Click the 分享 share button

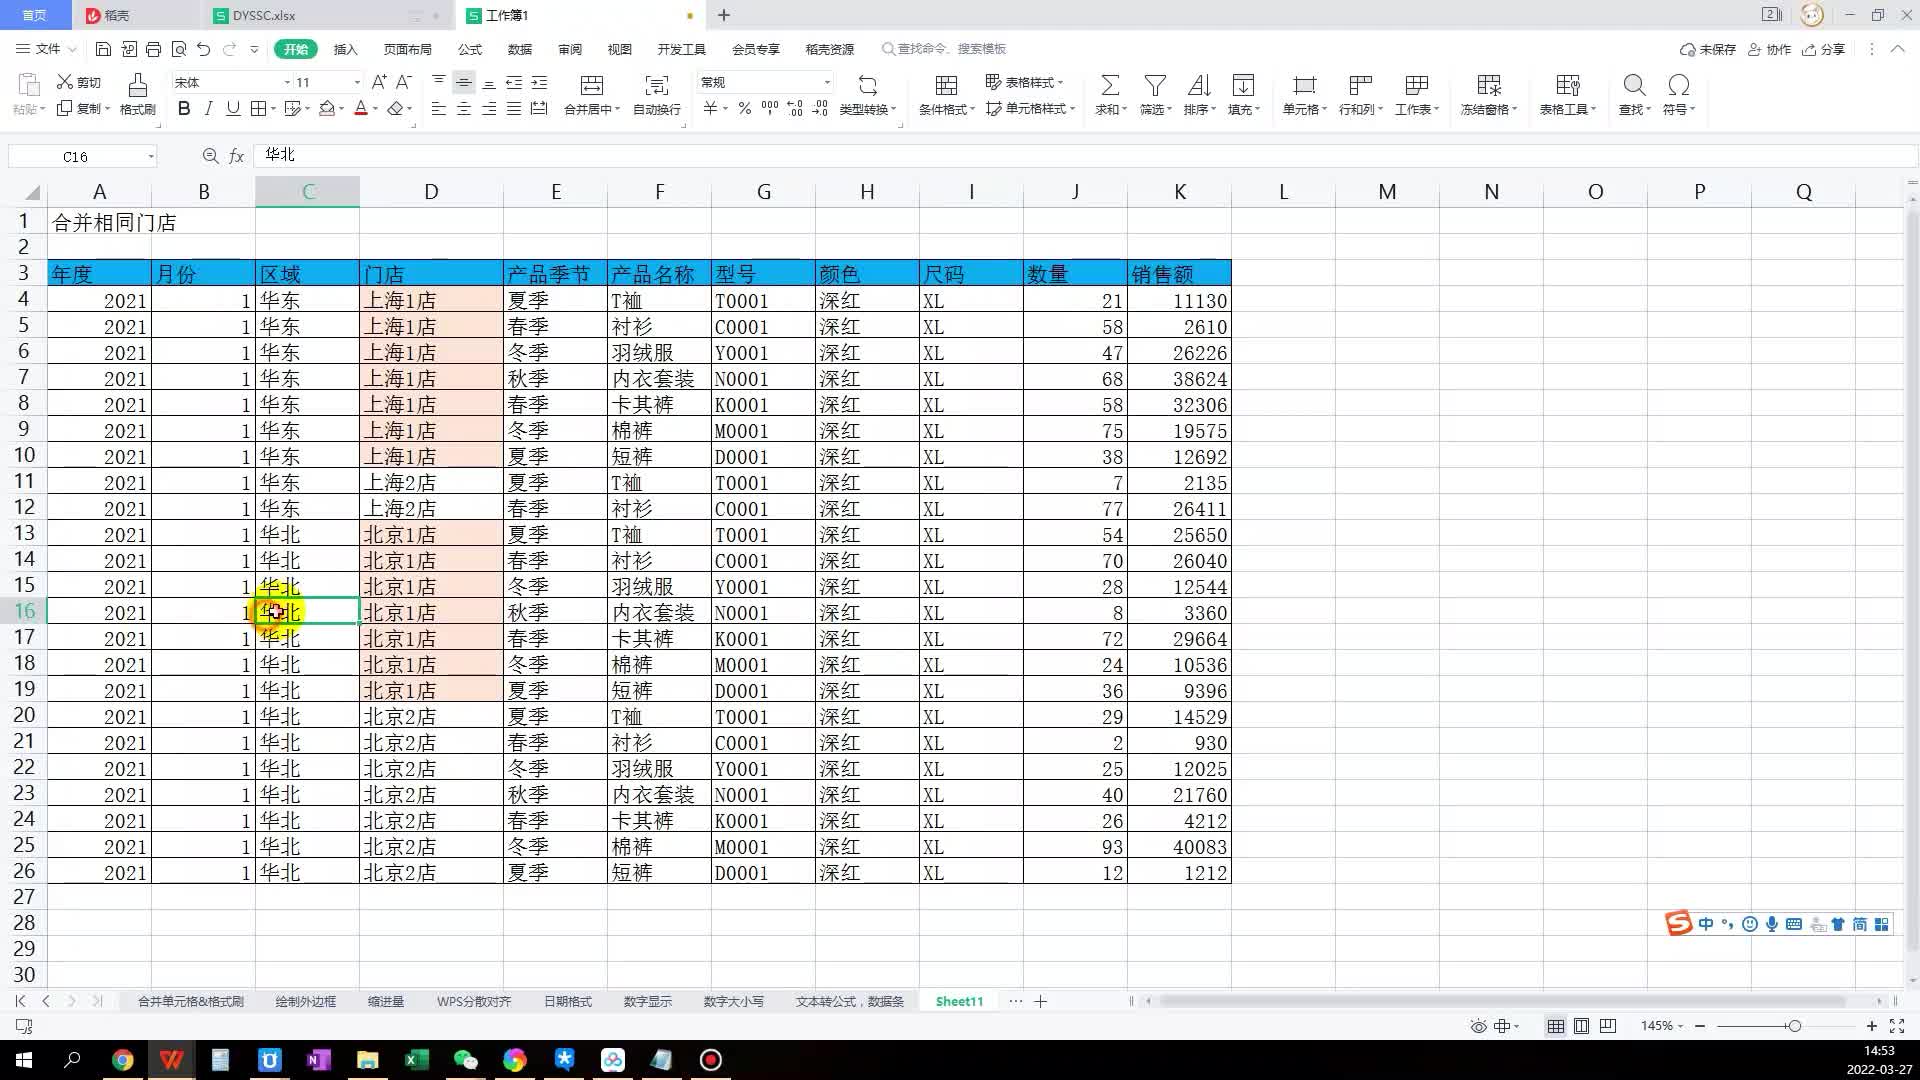(x=1824, y=49)
